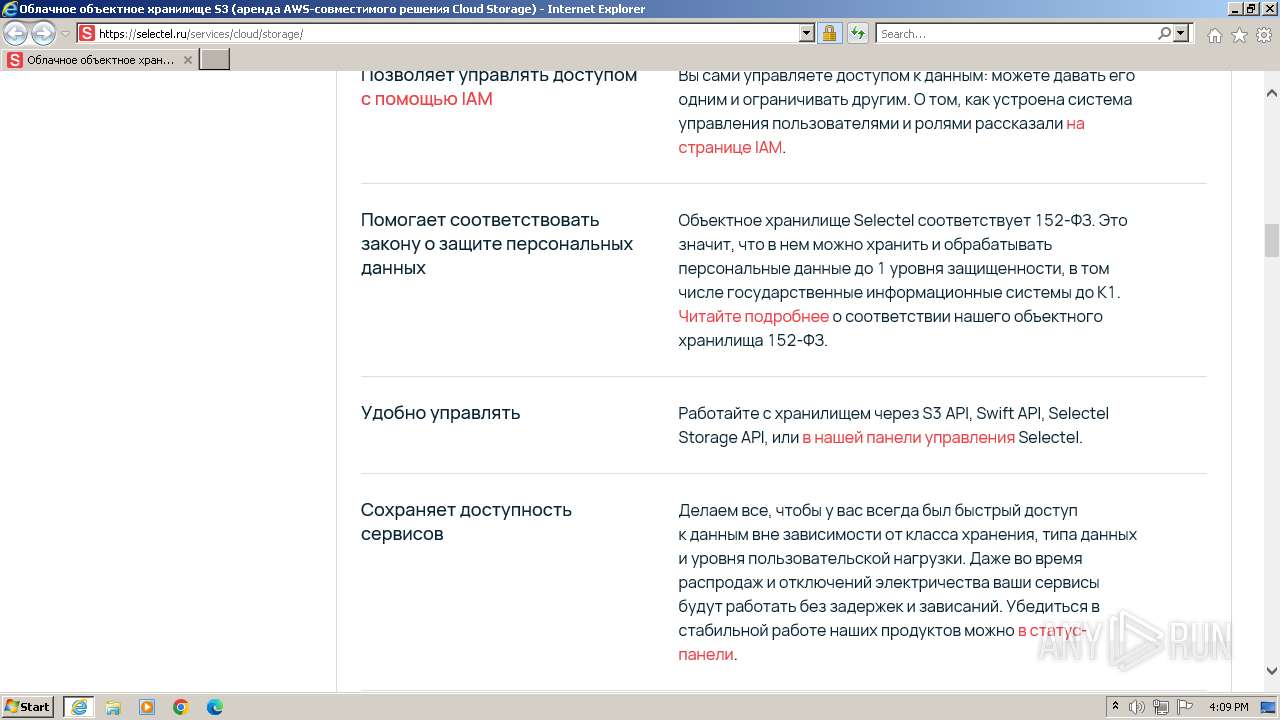Click the Selectel site icon in address bar
This screenshot has width=1280, height=720.
tap(87, 34)
